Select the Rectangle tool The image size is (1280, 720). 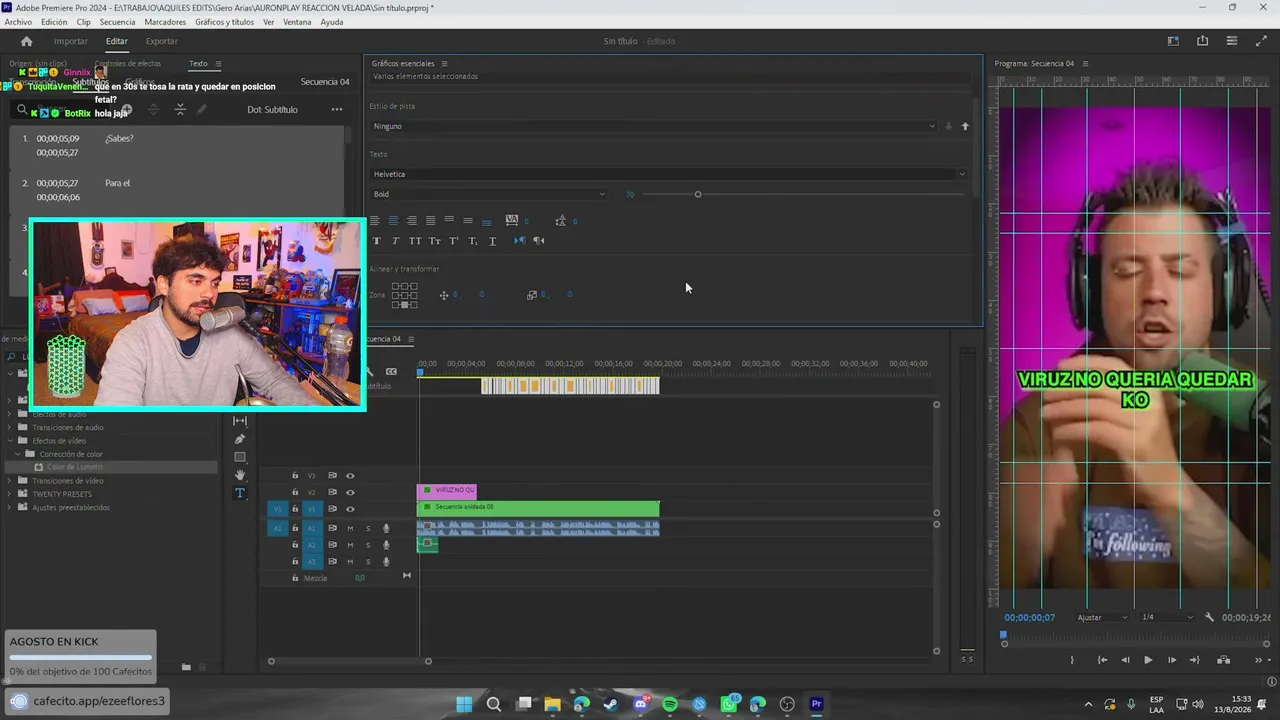(x=240, y=457)
